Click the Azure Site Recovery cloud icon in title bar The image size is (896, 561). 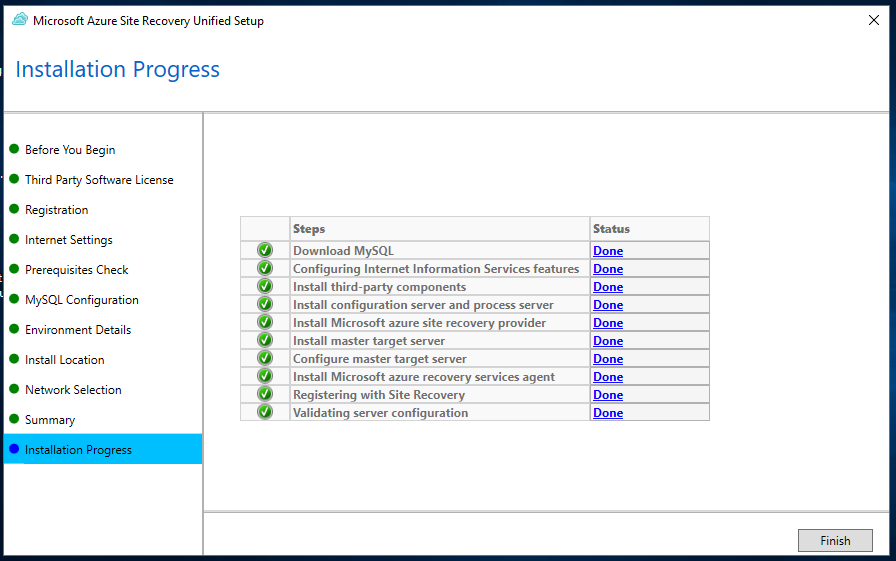point(20,21)
